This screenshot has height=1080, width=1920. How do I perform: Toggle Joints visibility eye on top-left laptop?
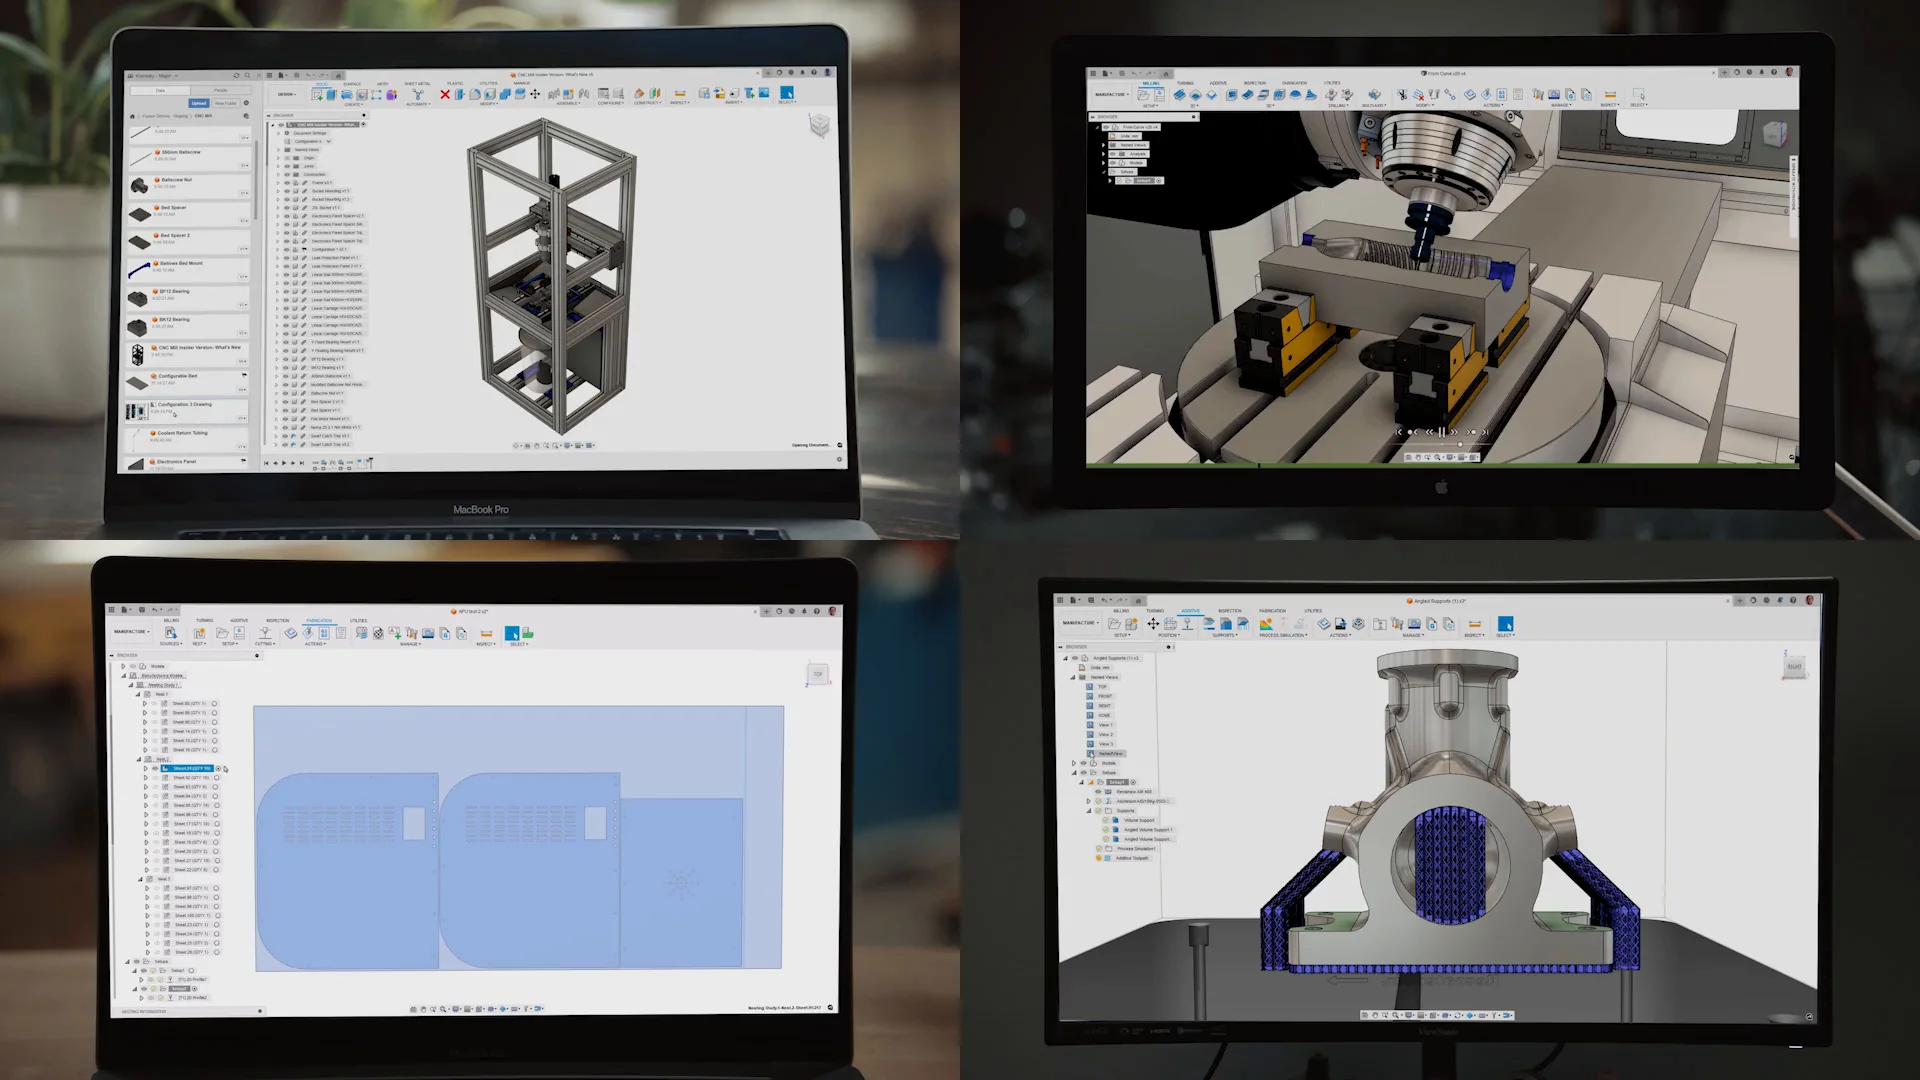click(x=287, y=166)
